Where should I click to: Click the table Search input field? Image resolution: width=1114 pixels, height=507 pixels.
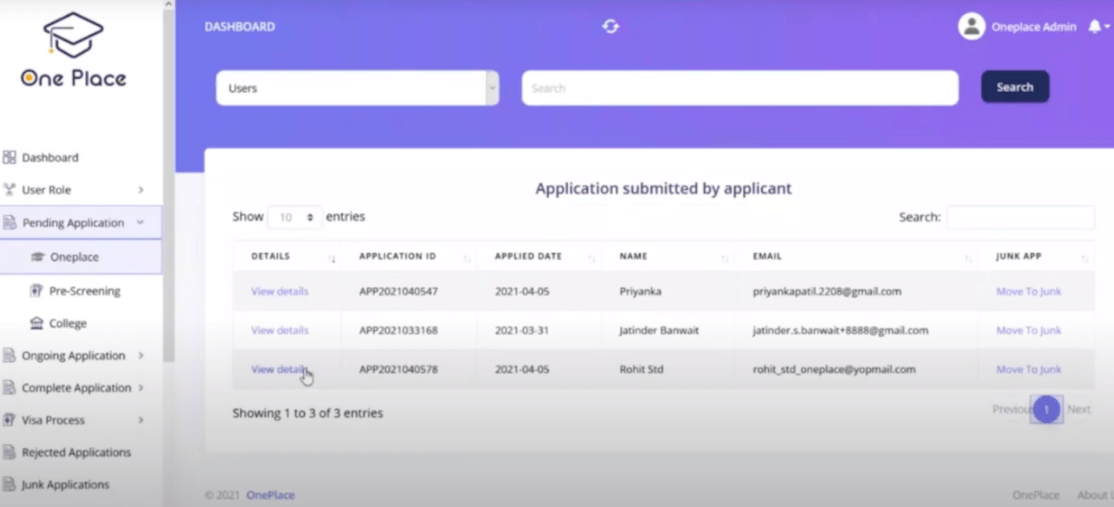pos(1020,217)
